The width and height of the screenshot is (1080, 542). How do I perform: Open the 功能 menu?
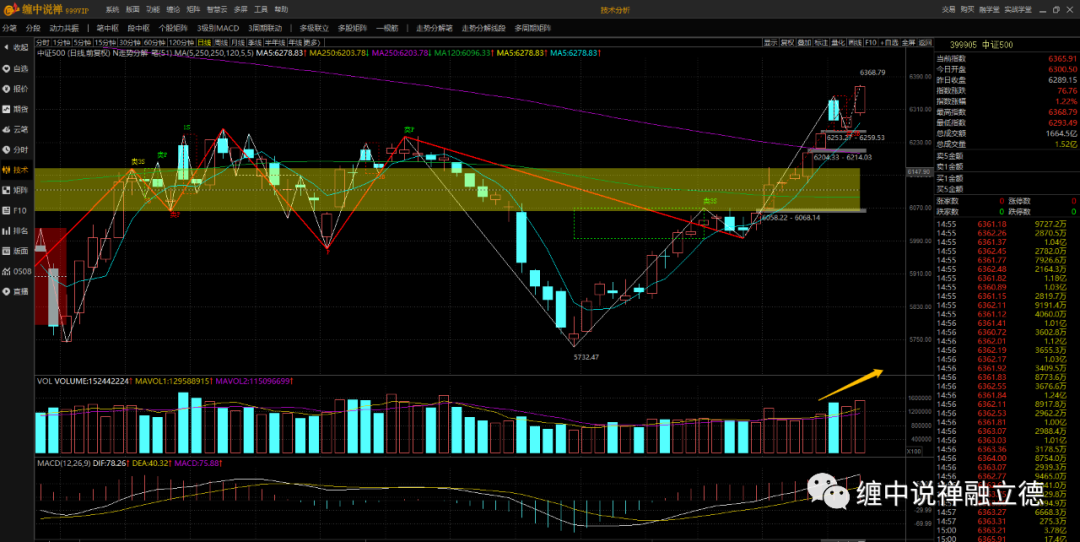tap(153, 10)
